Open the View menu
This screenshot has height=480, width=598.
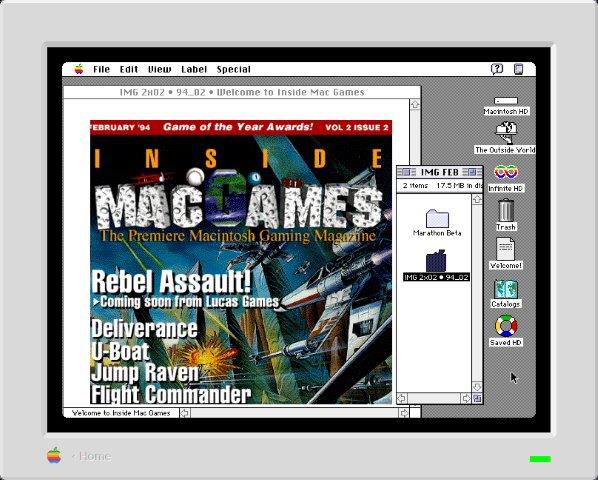159,69
